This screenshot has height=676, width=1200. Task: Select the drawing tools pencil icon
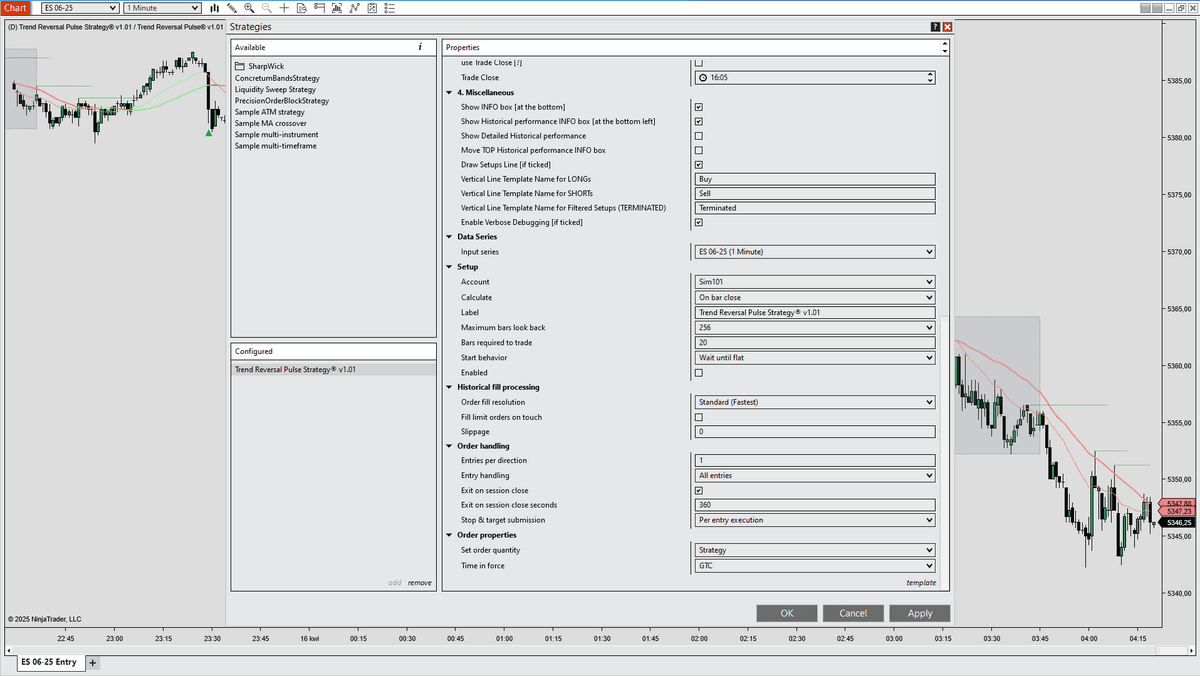232,8
